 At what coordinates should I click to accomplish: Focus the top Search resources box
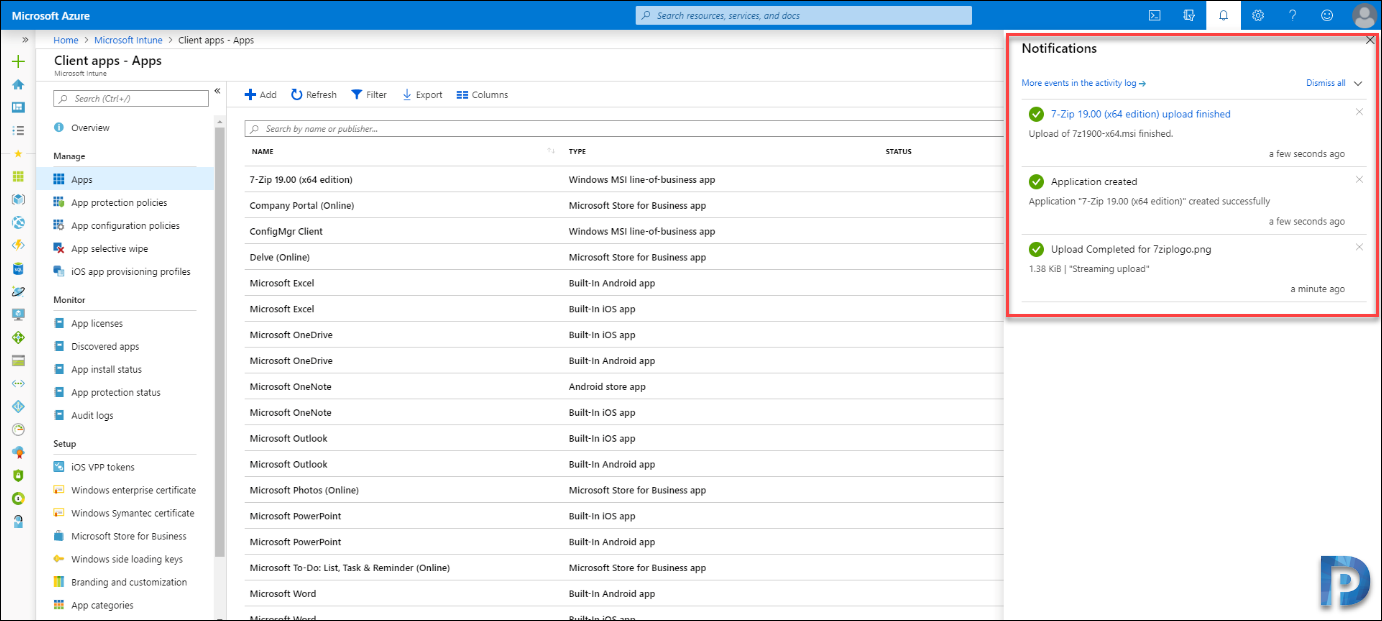point(803,15)
